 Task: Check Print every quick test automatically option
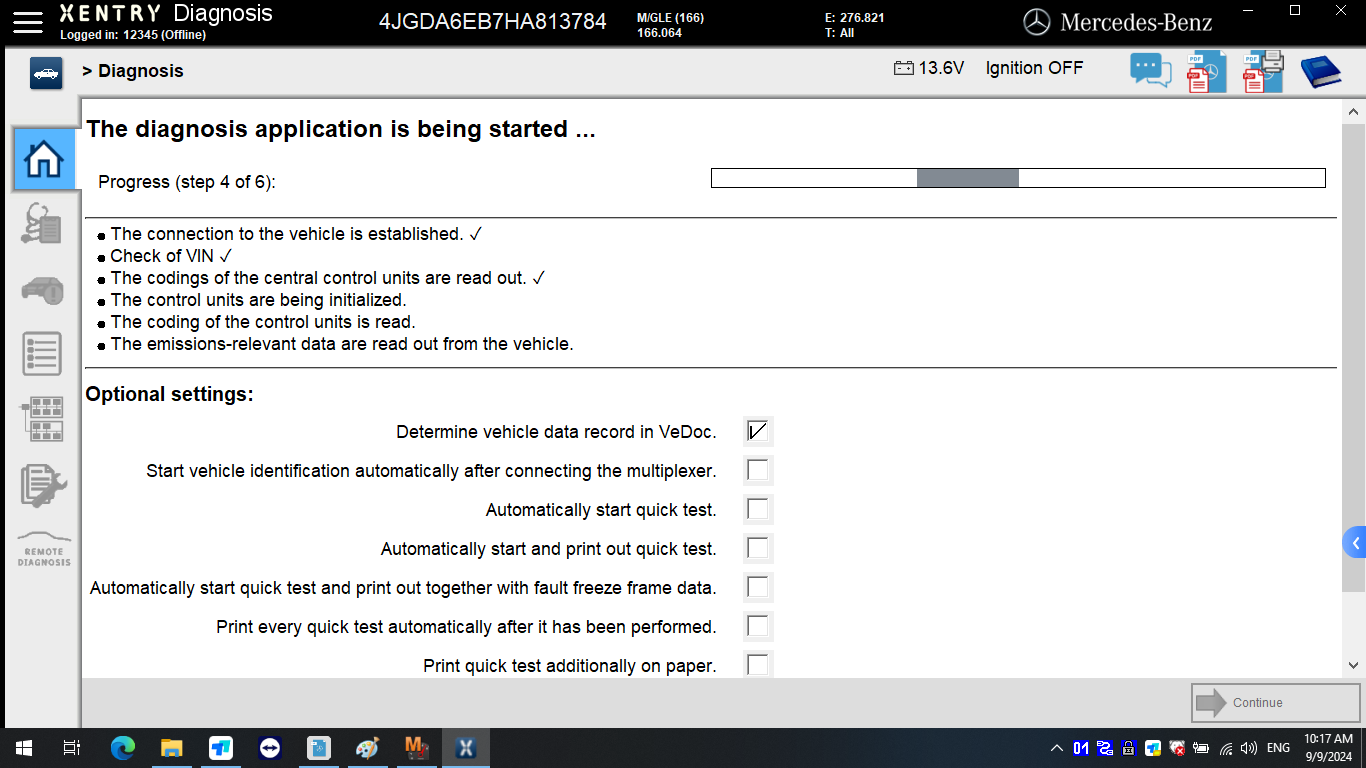[x=758, y=626]
